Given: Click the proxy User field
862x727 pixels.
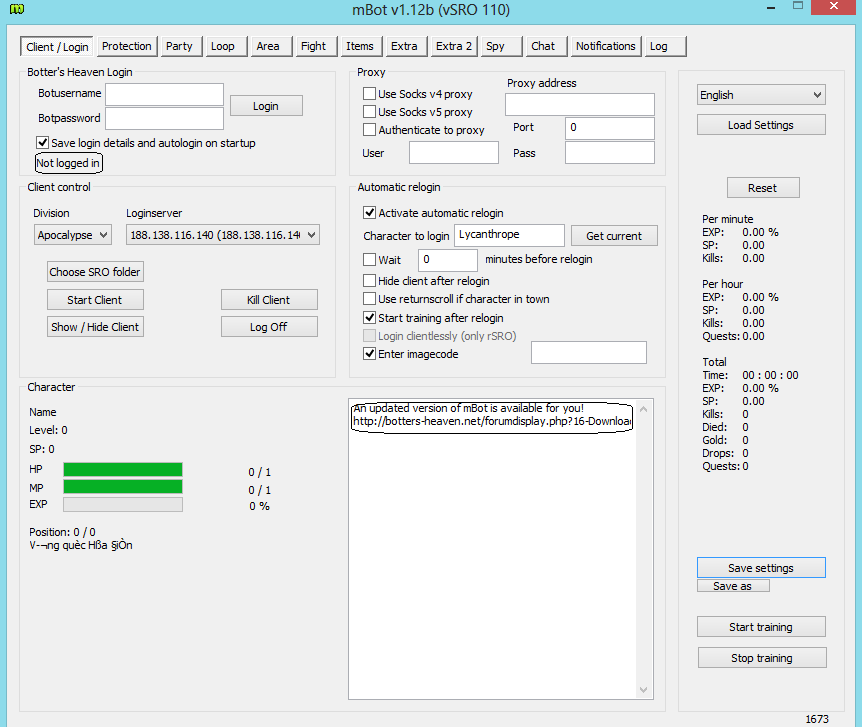Looking at the screenshot, I should [454, 152].
